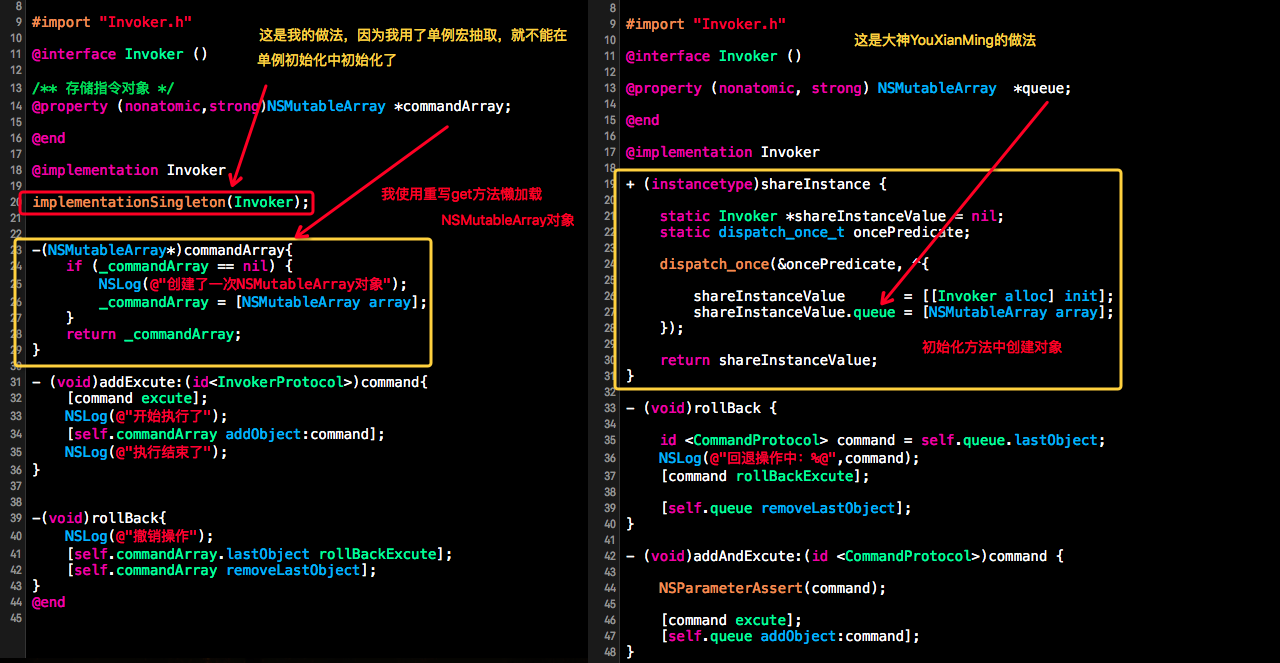Click '[self.commandArray.lastObject rollBackExcute];' line

[x=259, y=554]
